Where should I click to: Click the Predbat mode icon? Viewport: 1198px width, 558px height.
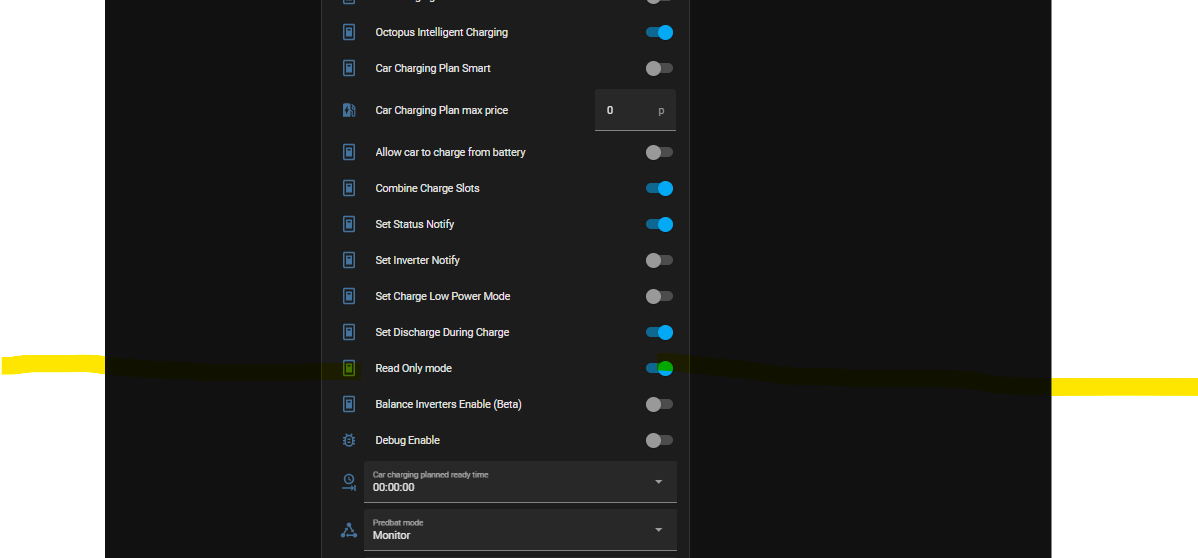(348, 530)
